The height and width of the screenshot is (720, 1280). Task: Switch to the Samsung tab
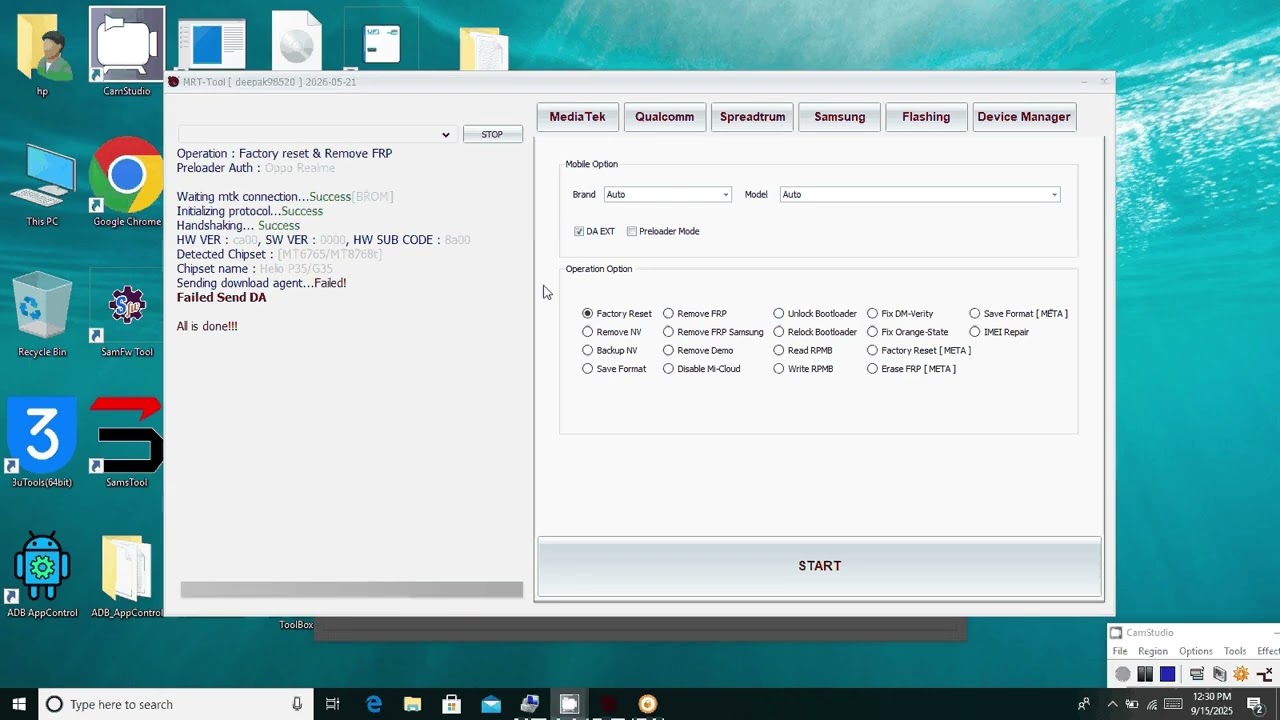(840, 117)
